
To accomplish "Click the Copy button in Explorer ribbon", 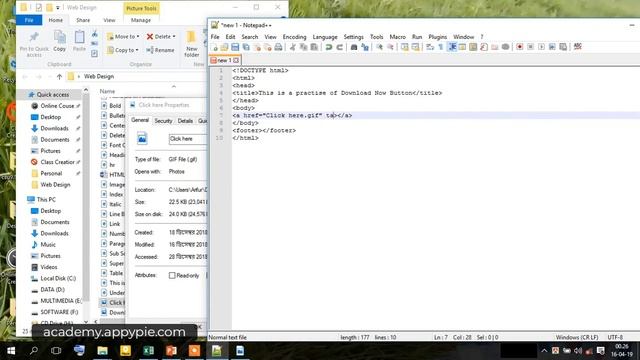I will coord(60,41).
